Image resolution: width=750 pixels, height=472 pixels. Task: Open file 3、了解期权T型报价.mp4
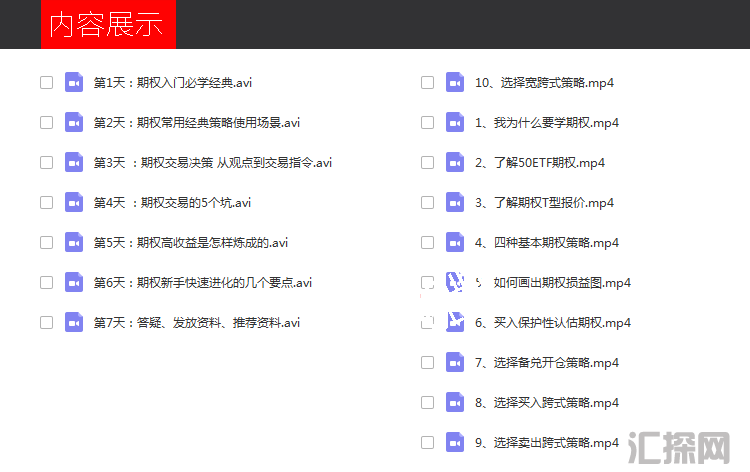[x=544, y=202]
